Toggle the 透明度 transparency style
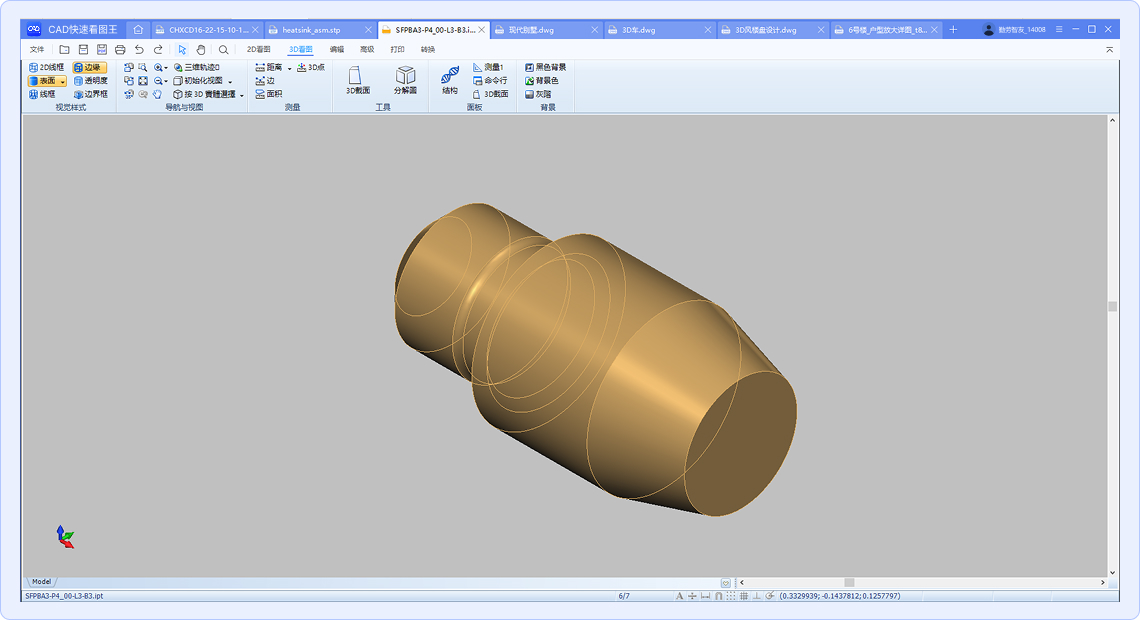The height and width of the screenshot is (620, 1140). coord(91,81)
